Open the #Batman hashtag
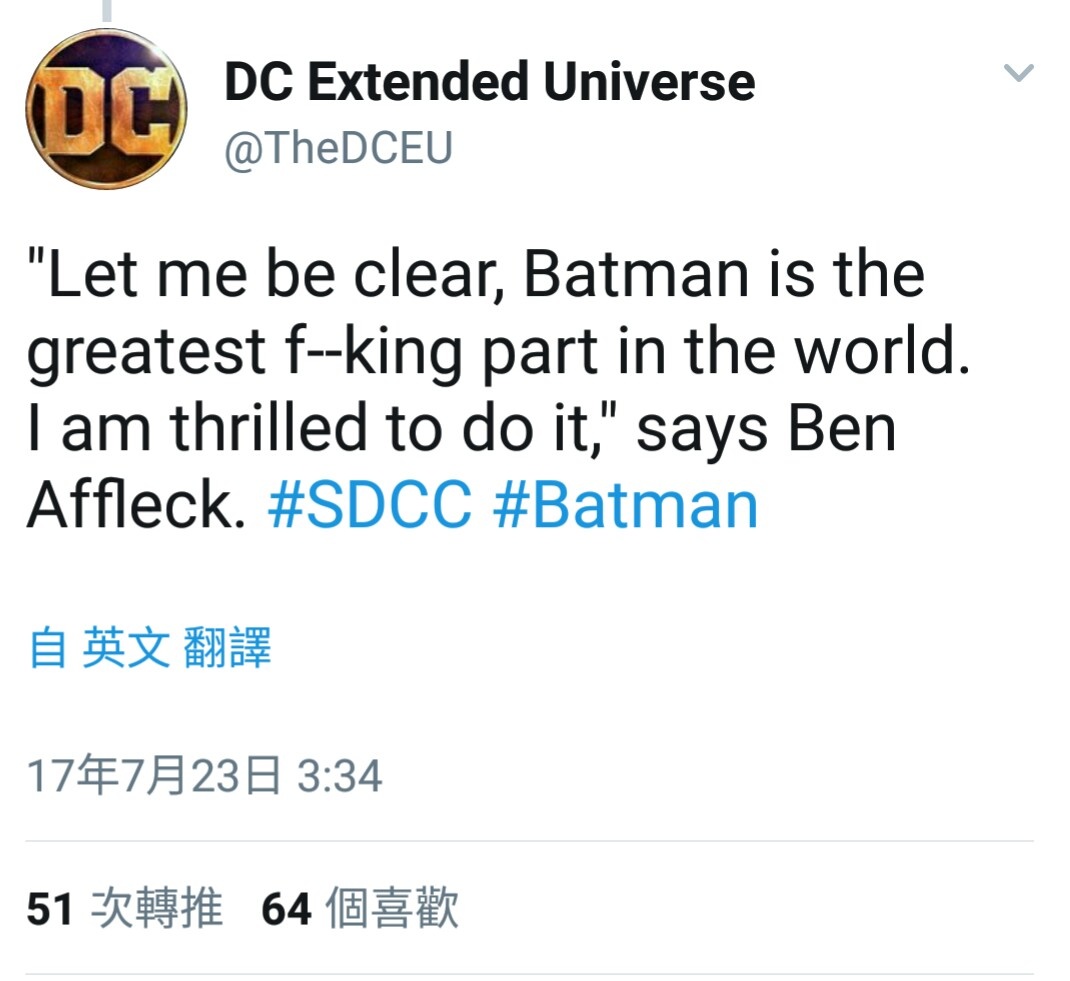The image size is (1070, 981). click(x=625, y=505)
